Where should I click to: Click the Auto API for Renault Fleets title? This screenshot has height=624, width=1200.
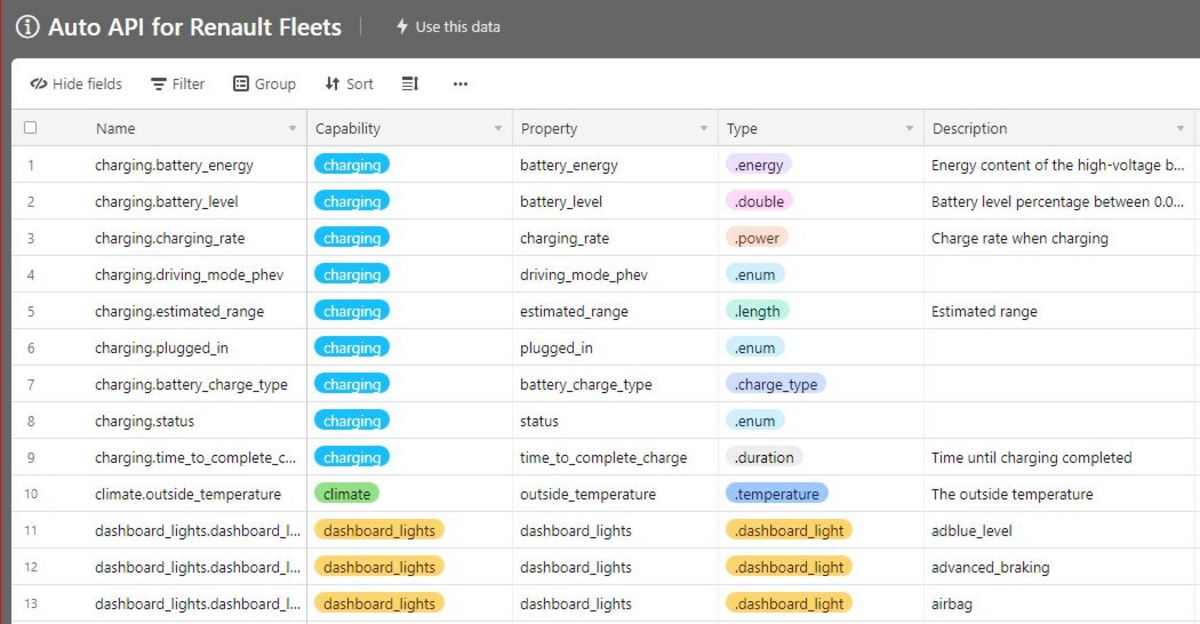tap(195, 27)
